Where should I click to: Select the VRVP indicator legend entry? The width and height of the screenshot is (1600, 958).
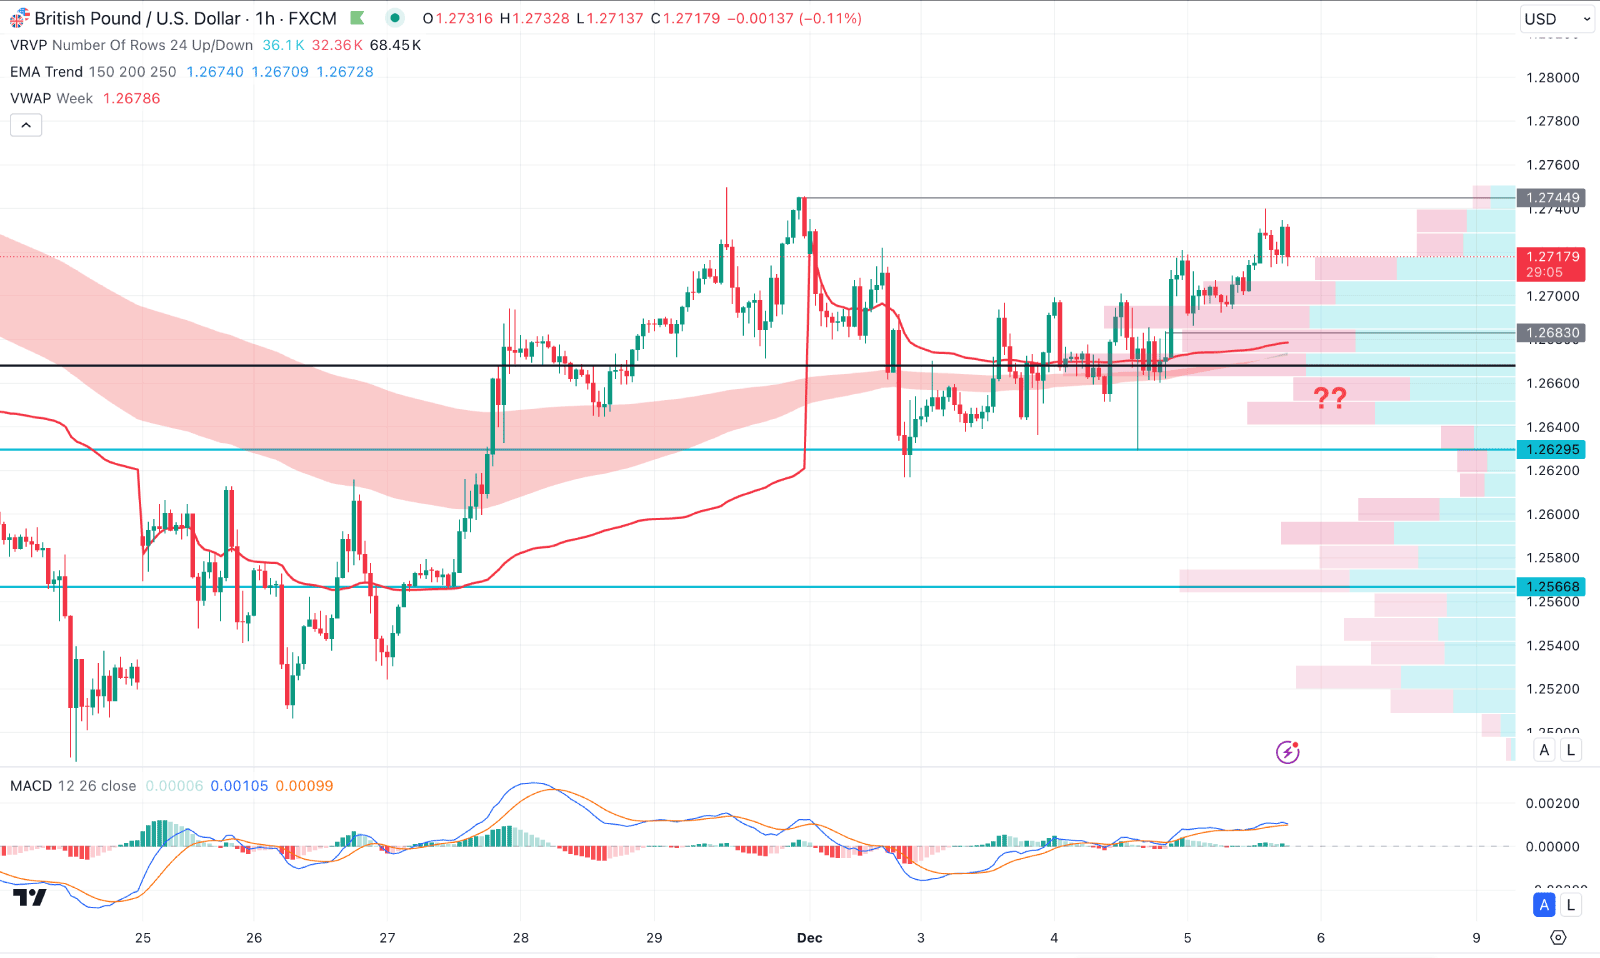pos(131,45)
